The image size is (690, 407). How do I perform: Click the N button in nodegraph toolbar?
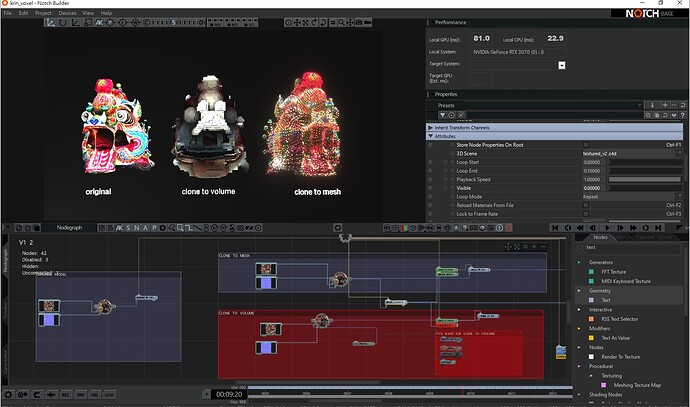[x=136, y=228]
